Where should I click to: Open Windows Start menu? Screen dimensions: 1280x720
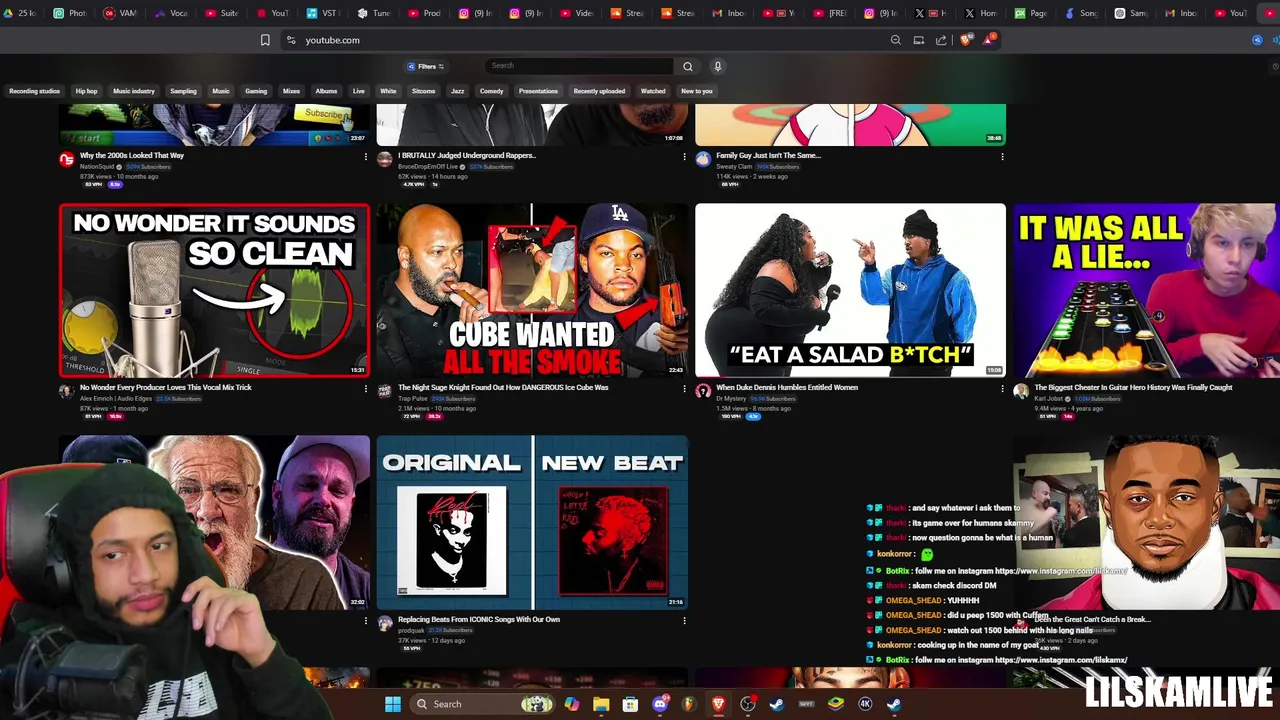393,704
